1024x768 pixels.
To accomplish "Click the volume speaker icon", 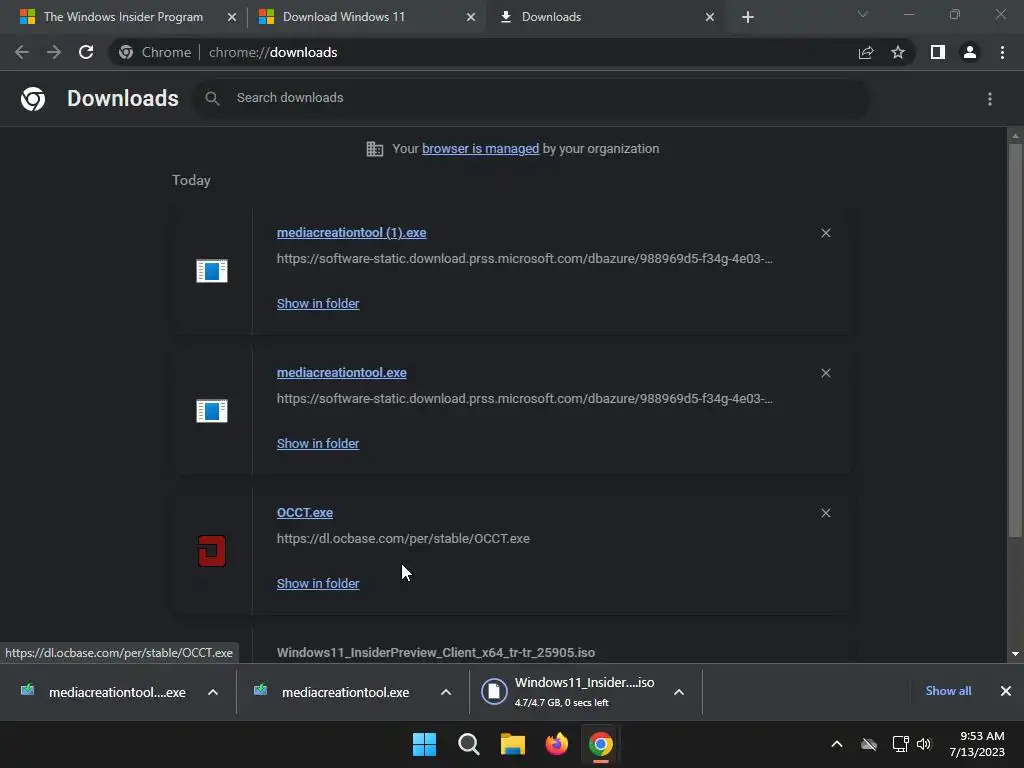I will click(x=924, y=744).
